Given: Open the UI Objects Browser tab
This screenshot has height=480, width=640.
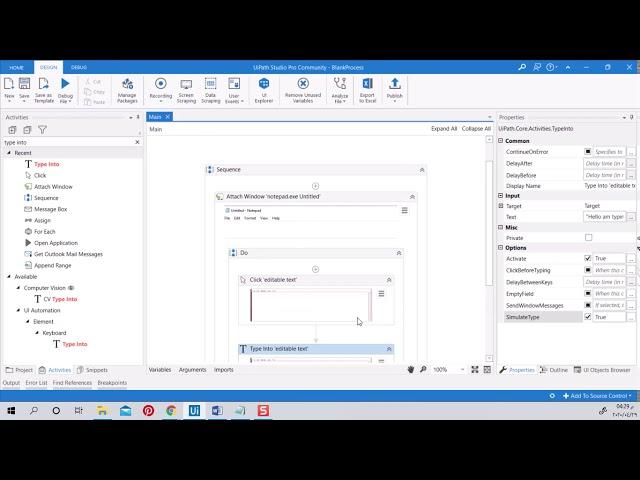Looking at the screenshot, I should tap(602, 370).
